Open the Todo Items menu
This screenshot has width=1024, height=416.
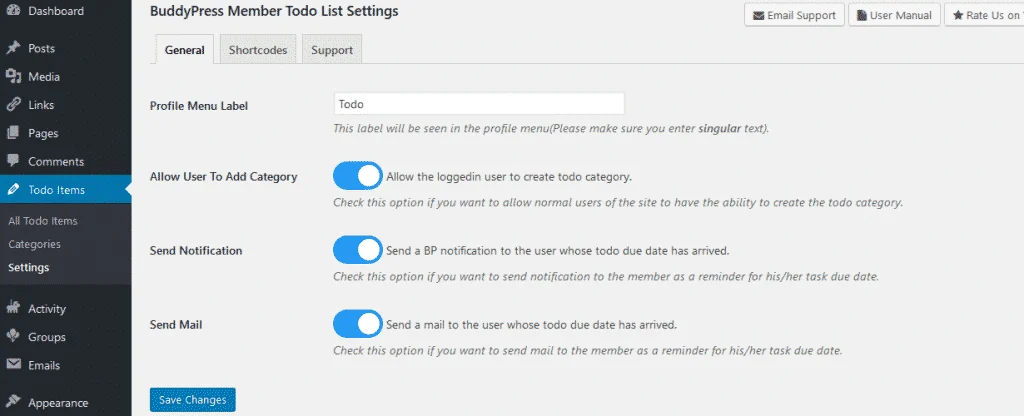(65, 190)
